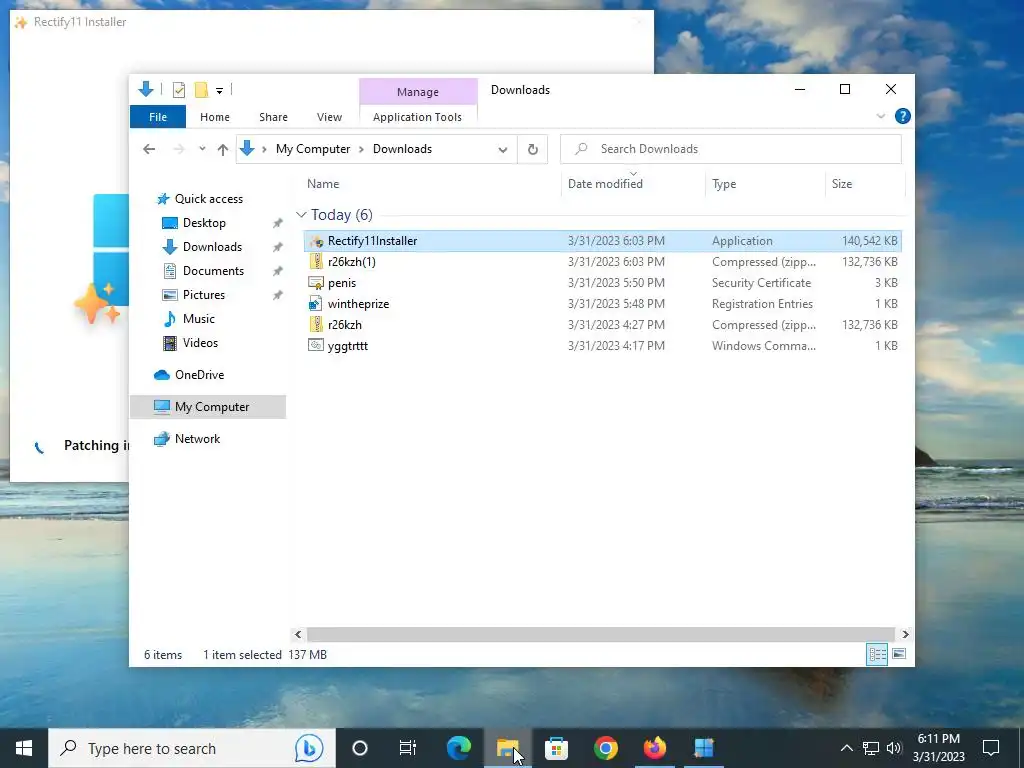Select My Computer in navigation pane
The height and width of the screenshot is (768, 1024).
click(208, 407)
